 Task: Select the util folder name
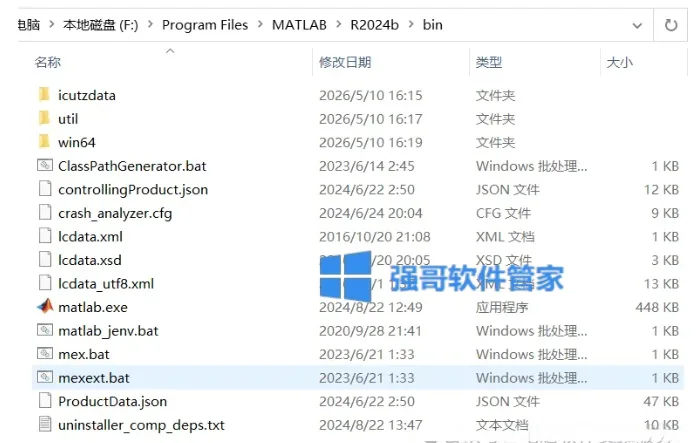pos(68,119)
